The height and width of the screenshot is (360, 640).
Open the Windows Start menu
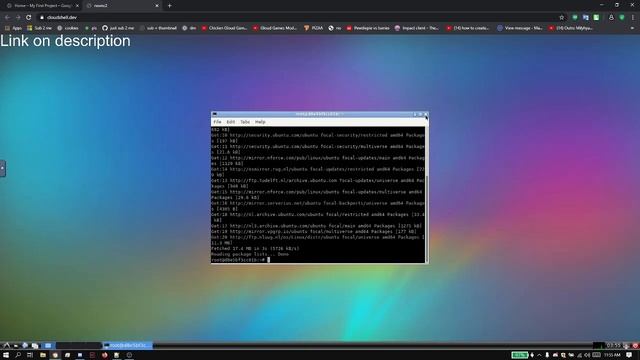point(6,355)
